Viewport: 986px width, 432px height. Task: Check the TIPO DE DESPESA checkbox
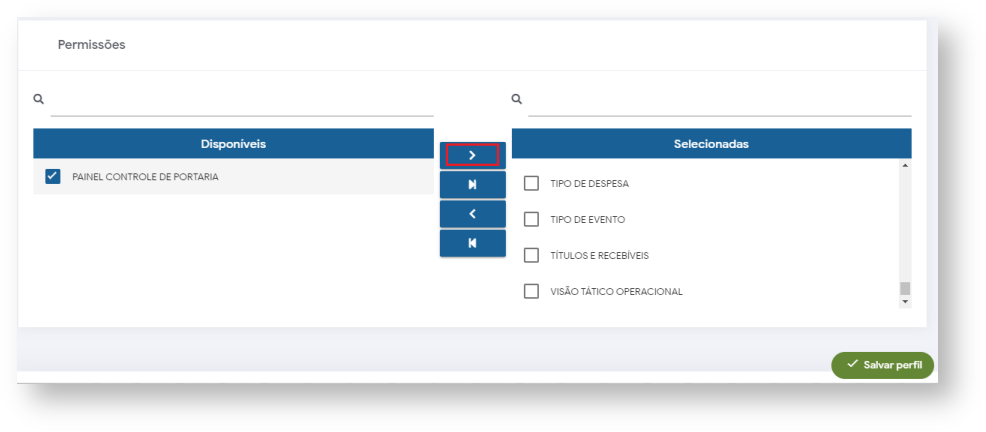(532, 184)
